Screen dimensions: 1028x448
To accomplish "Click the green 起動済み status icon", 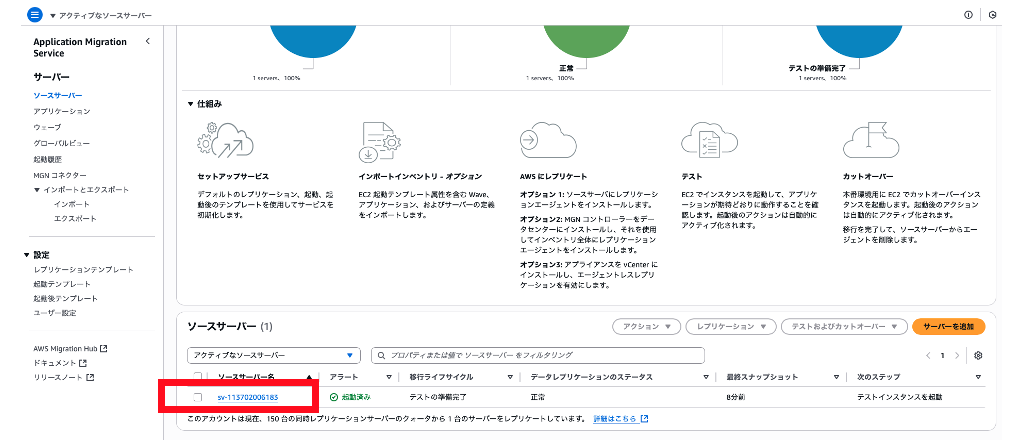I will pyautogui.click(x=334, y=397).
